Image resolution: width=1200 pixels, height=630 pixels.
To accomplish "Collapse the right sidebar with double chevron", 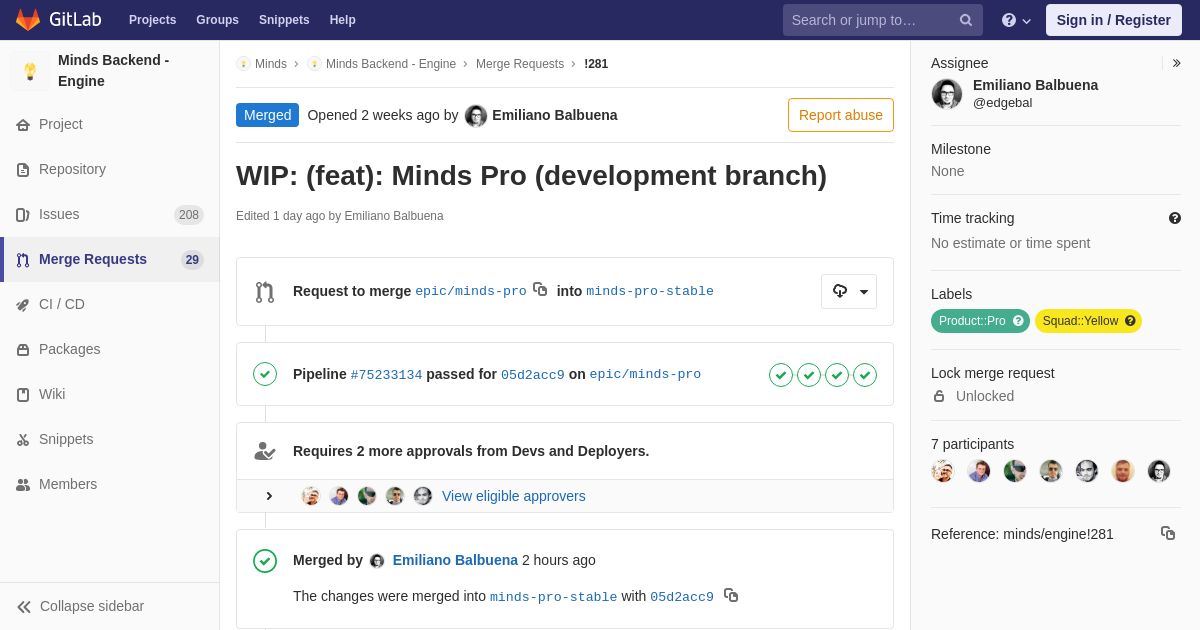I will (x=1176, y=63).
